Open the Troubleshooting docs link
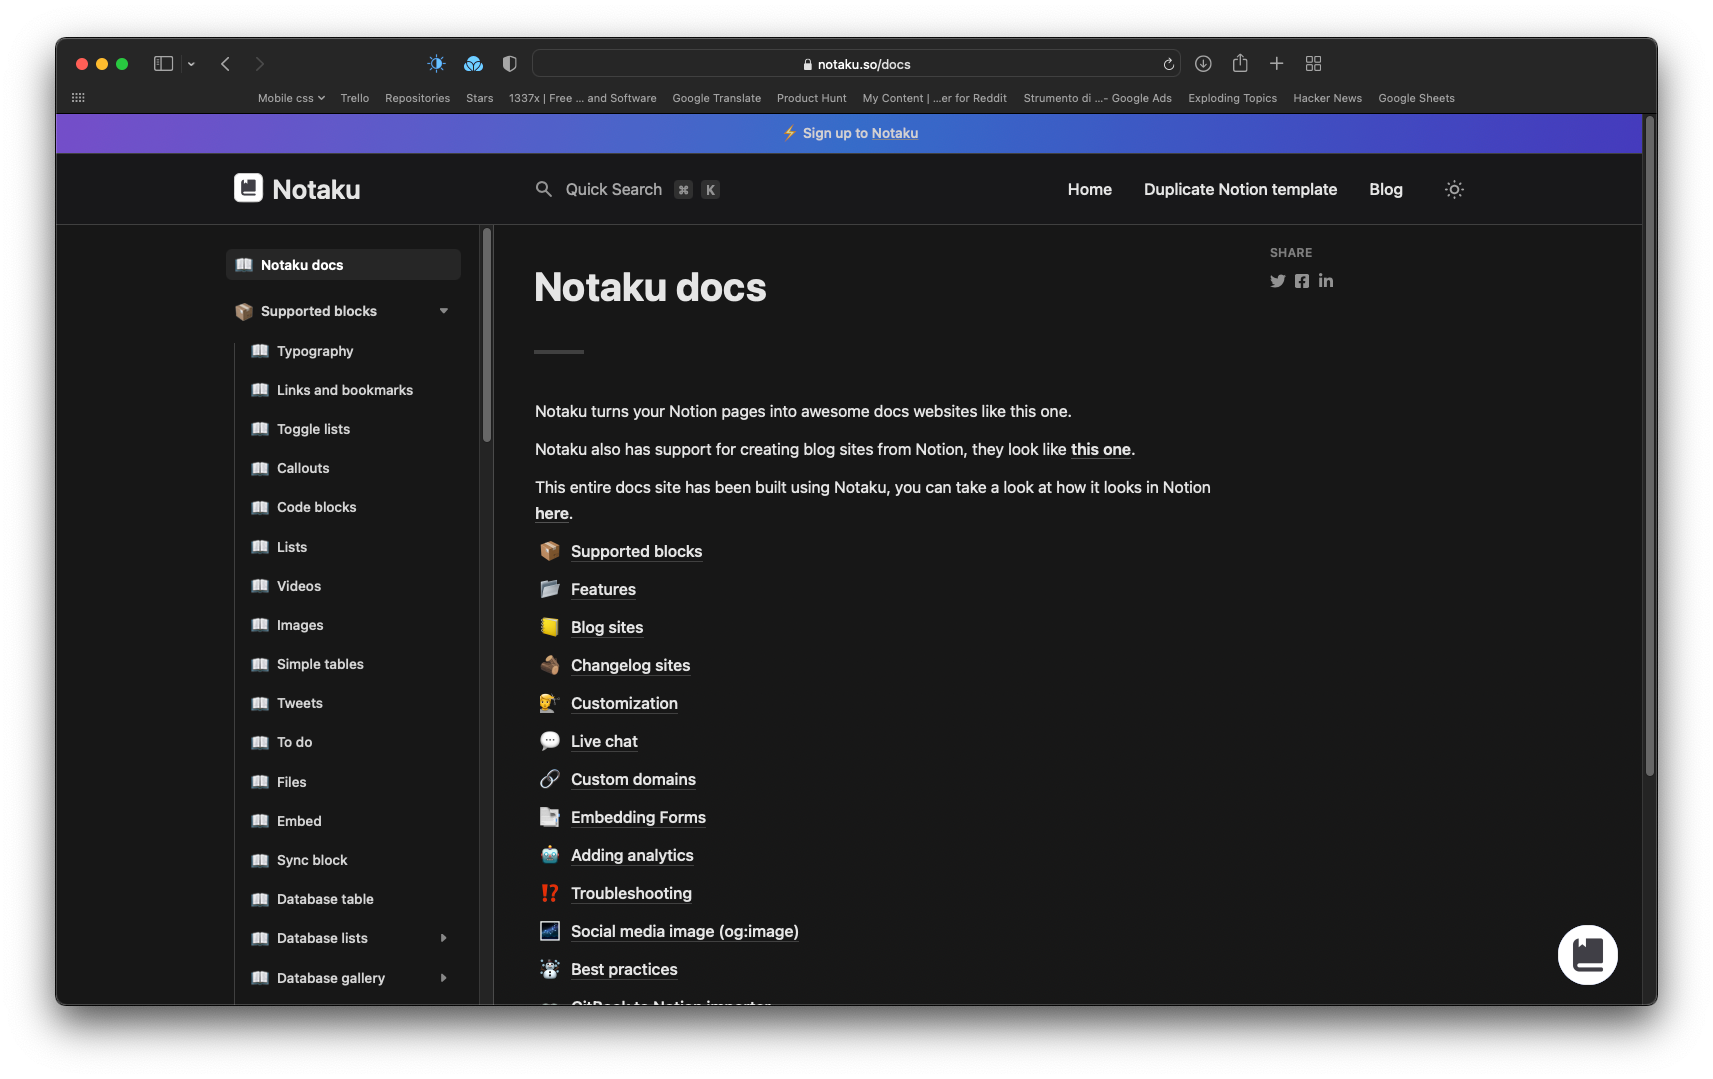The height and width of the screenshot is (1079, 1713). click(631, 893)
